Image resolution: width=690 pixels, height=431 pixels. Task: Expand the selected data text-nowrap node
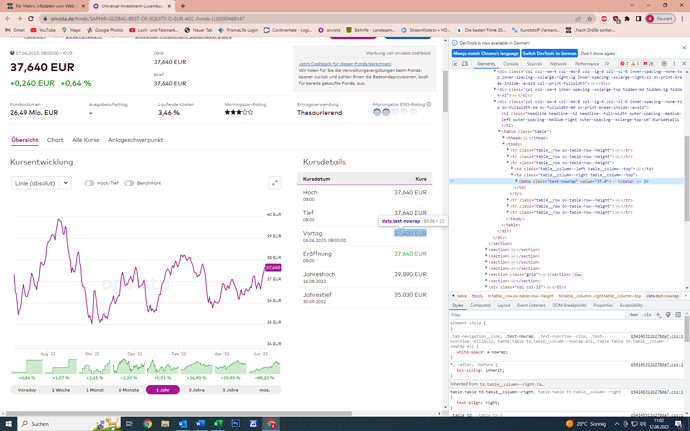point(517,181)
